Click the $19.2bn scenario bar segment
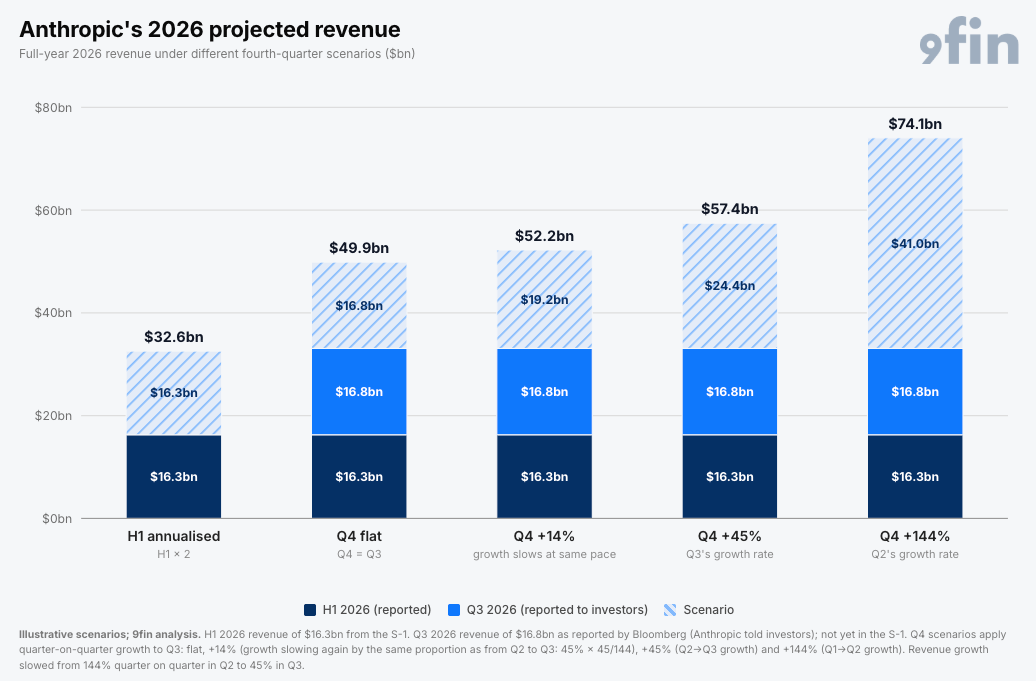Screen dimensions: 1036x681 tap(544, 300)
